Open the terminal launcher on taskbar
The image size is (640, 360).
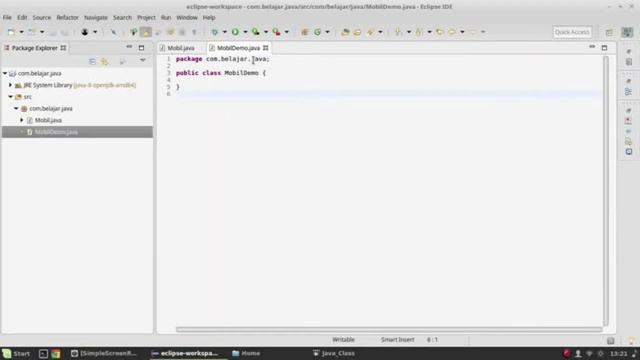tap(43, 353)
